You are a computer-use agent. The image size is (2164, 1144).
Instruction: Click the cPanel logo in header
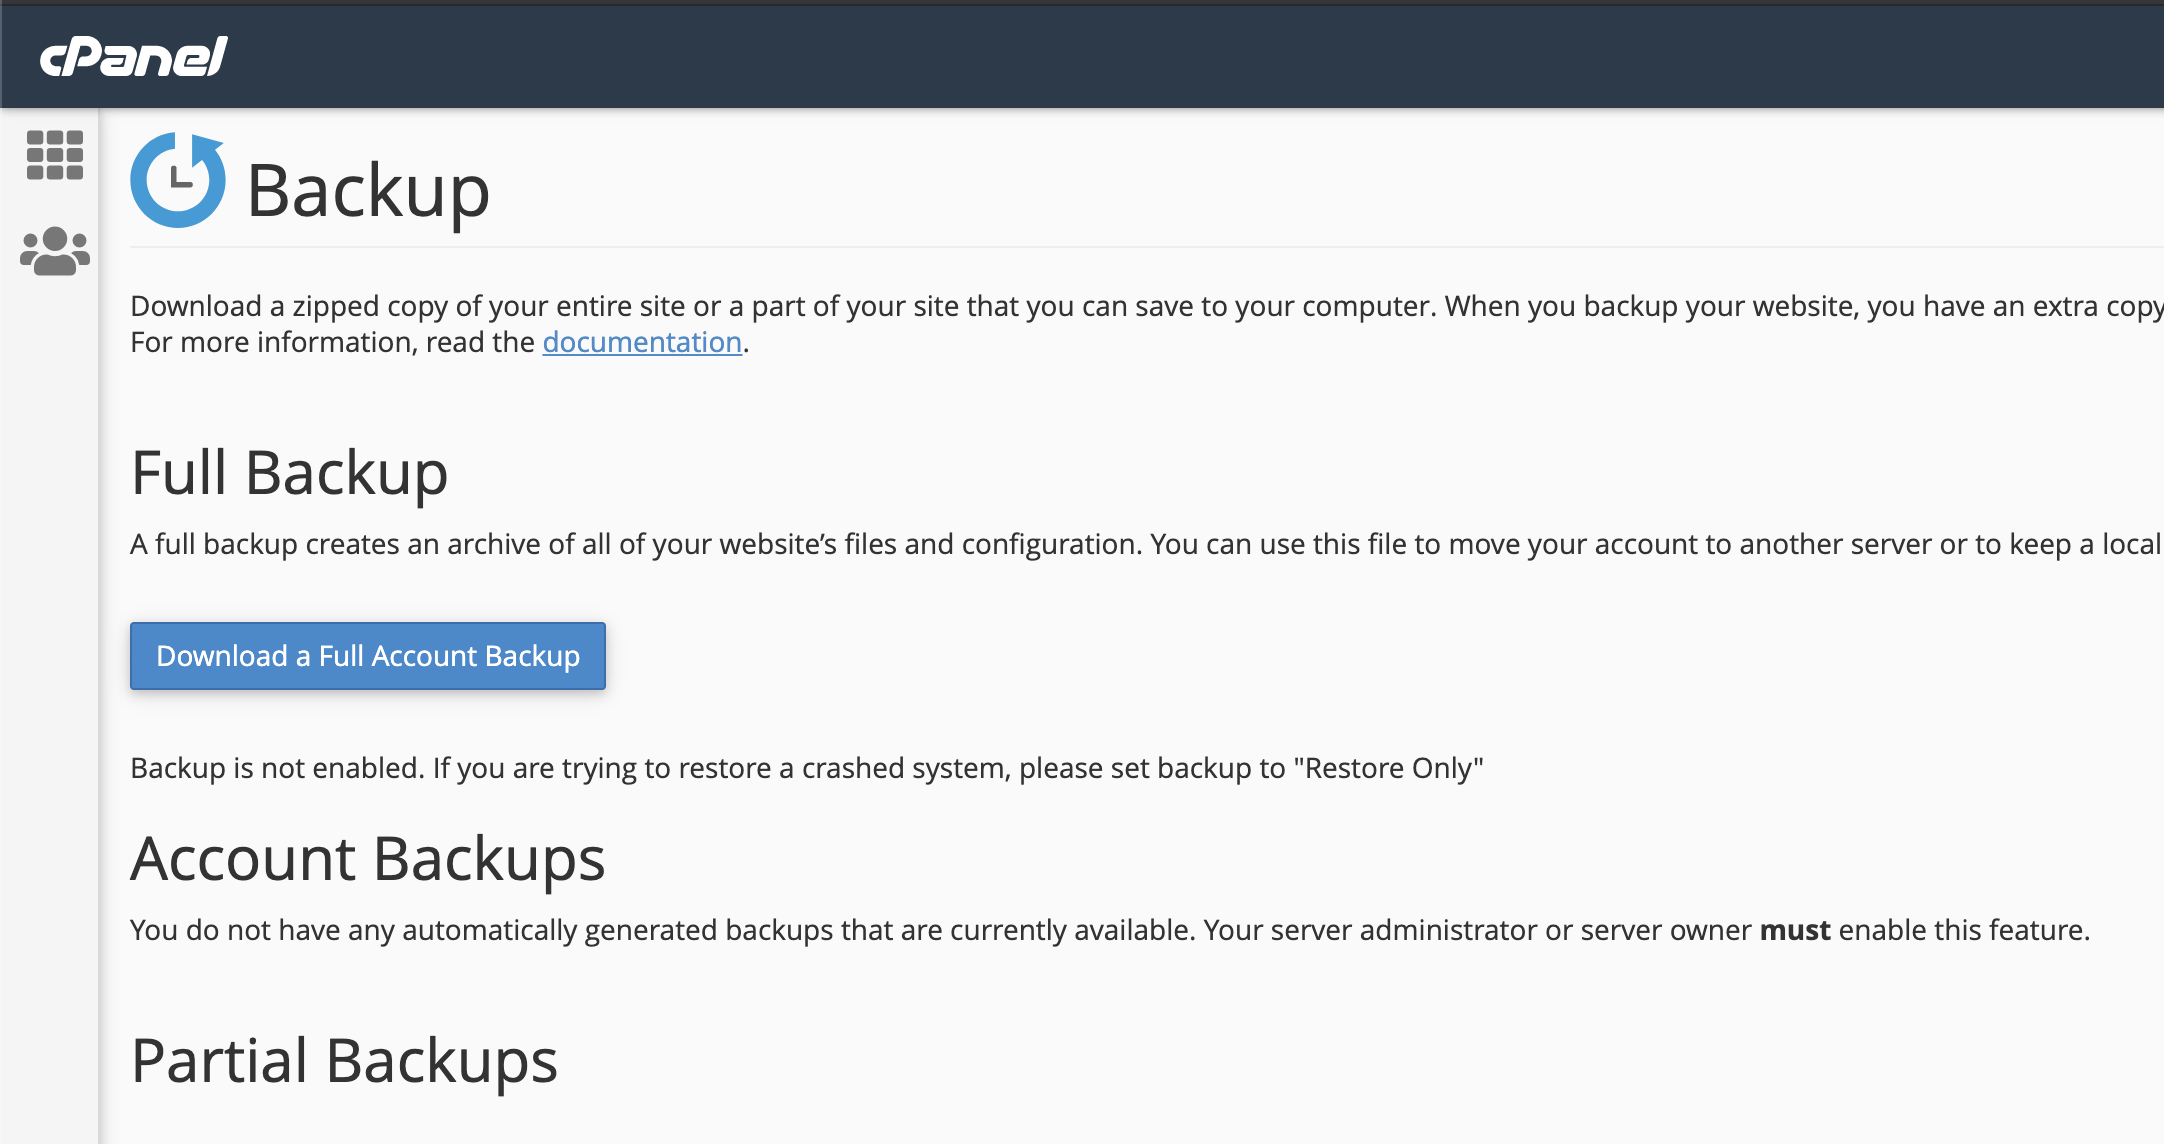[134, 57]
